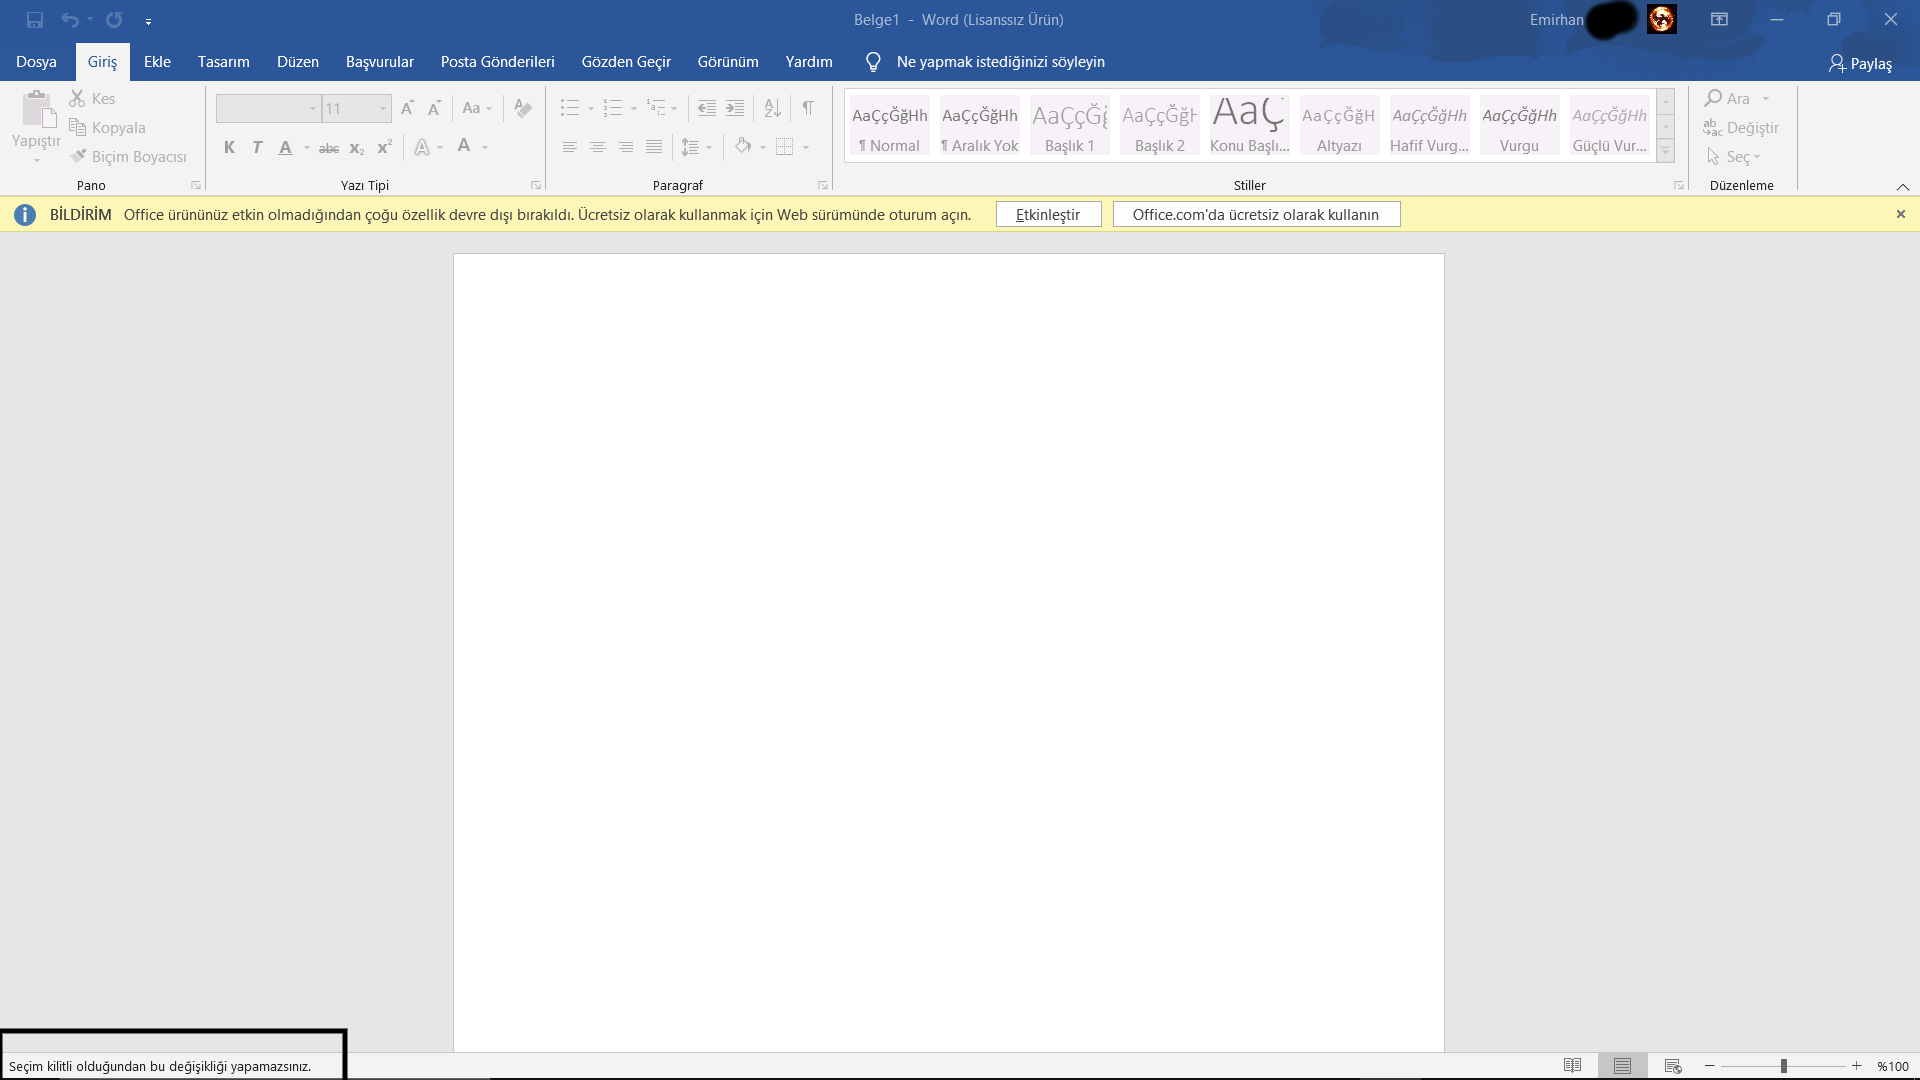Image resolution: width=1920 pixels, height=1080 pixels.
Task: Toggle paragraph marks (¶) visibility
Action: point(807,108)
